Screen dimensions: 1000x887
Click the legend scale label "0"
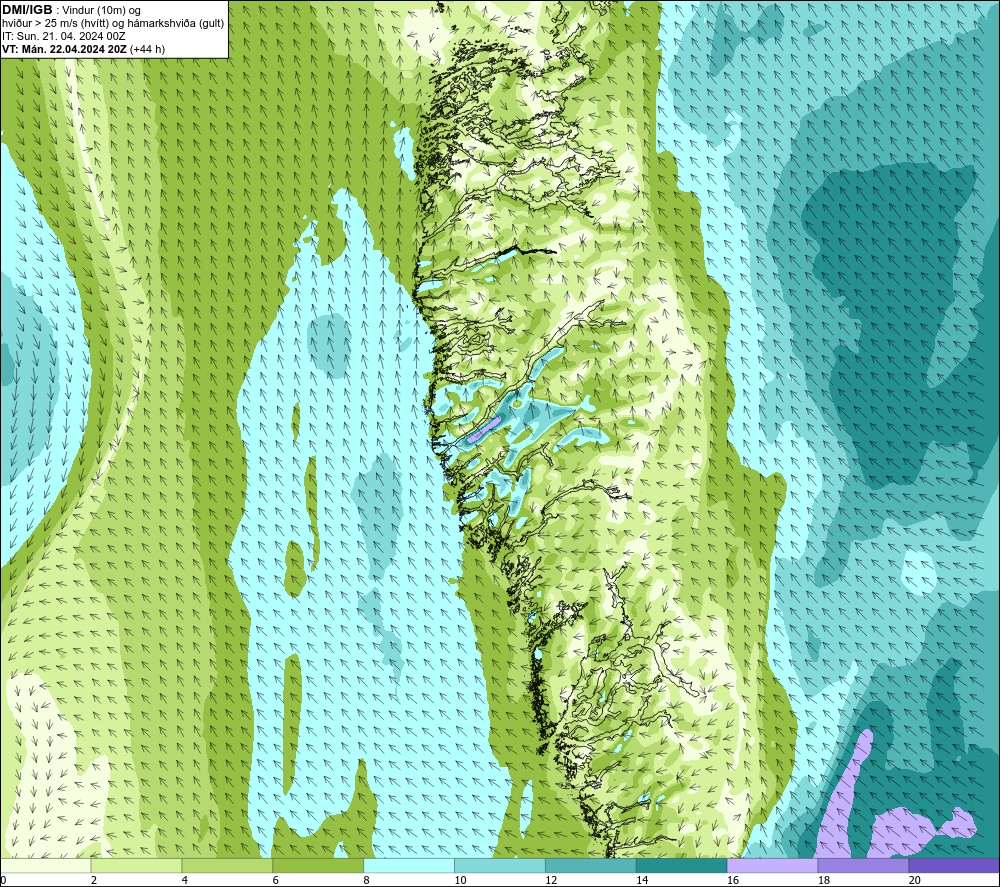4,881
